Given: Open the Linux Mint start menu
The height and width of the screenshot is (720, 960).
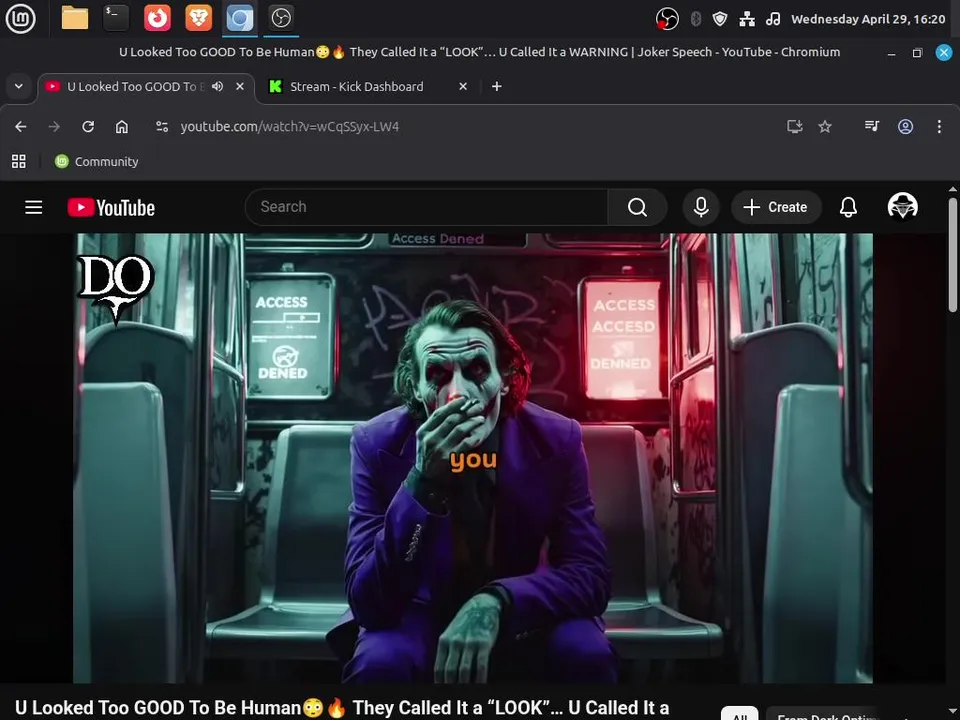Looking at the screenshot, I should point(20,18).
